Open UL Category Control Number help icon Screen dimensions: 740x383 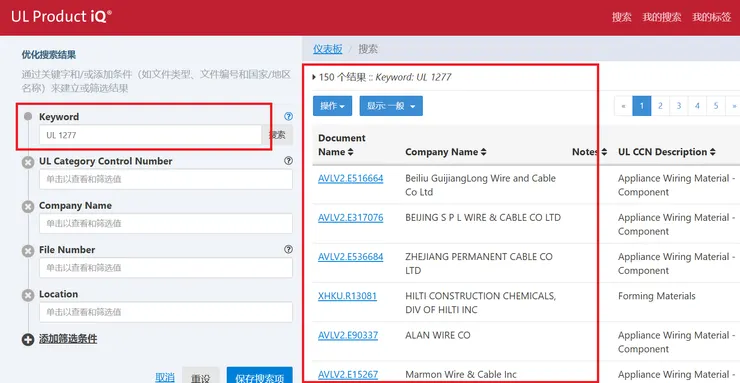[288, 161]
